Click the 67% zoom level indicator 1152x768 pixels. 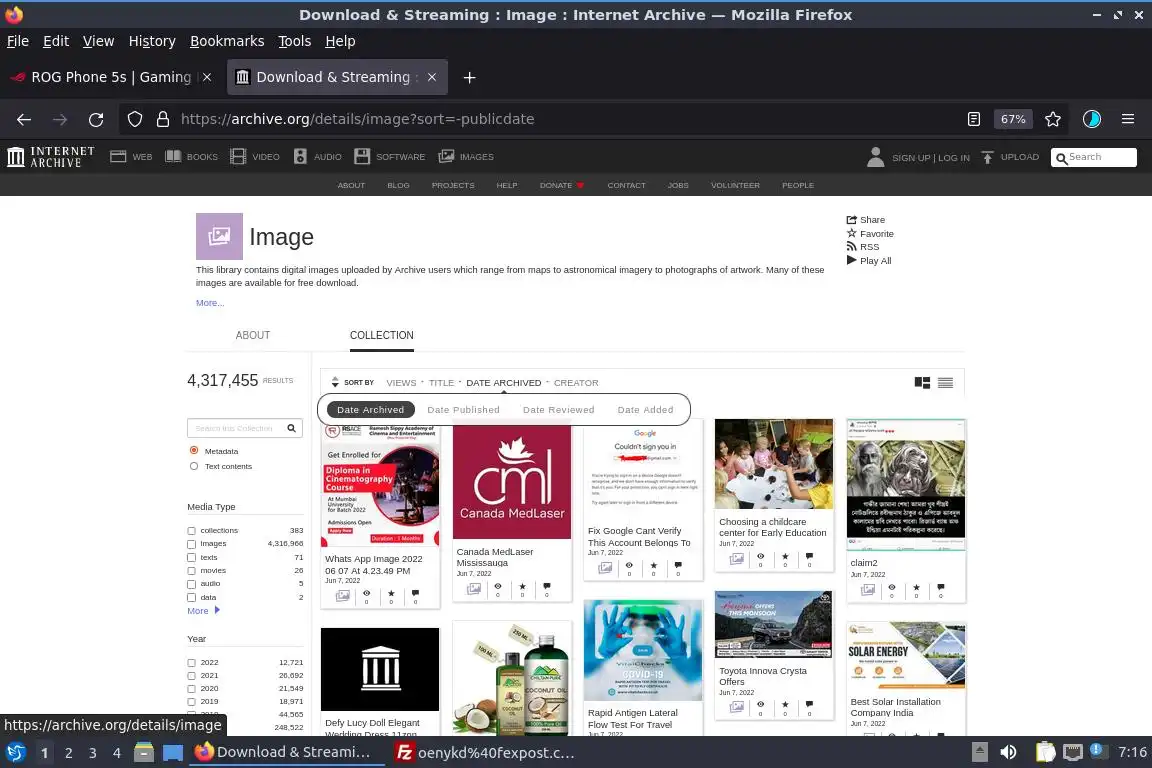[1013, 119]
